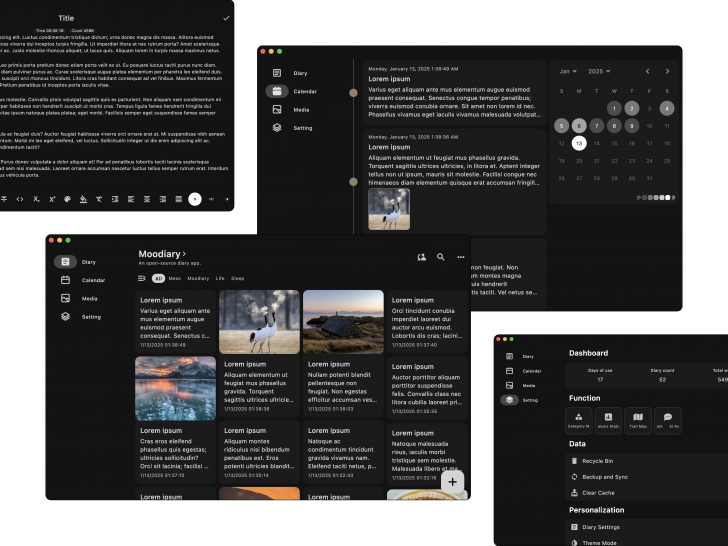
Task: Go to next month in calendar
Action: 667,72
